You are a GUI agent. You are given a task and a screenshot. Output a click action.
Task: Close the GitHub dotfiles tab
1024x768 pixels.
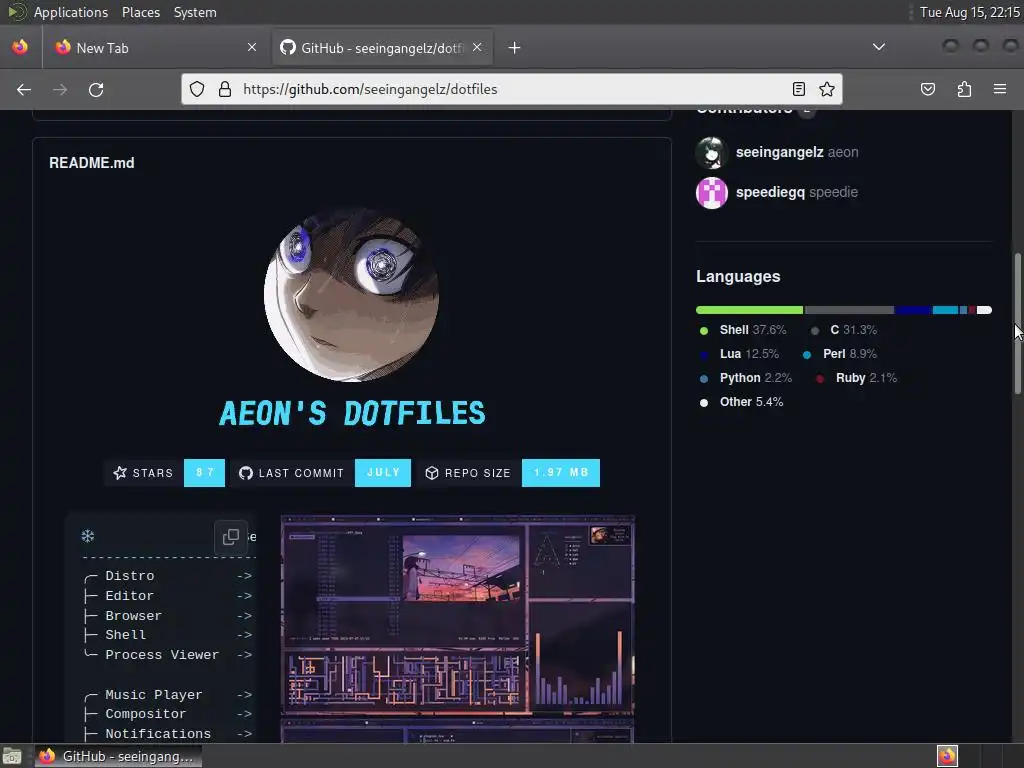tap(477, 47)
